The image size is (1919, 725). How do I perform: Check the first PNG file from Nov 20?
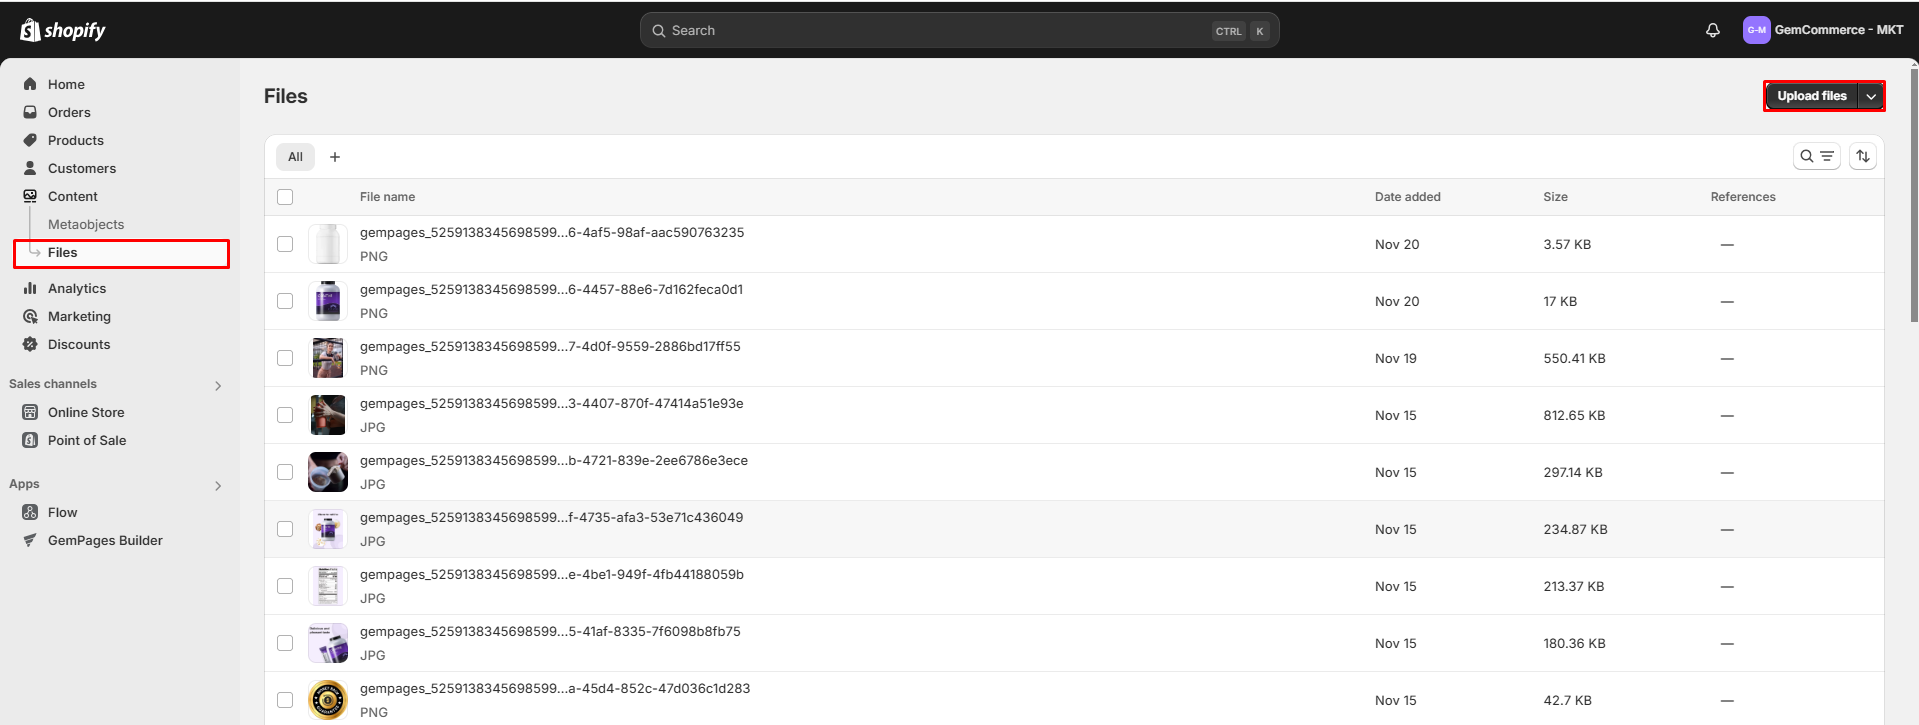tap(285, 244)
